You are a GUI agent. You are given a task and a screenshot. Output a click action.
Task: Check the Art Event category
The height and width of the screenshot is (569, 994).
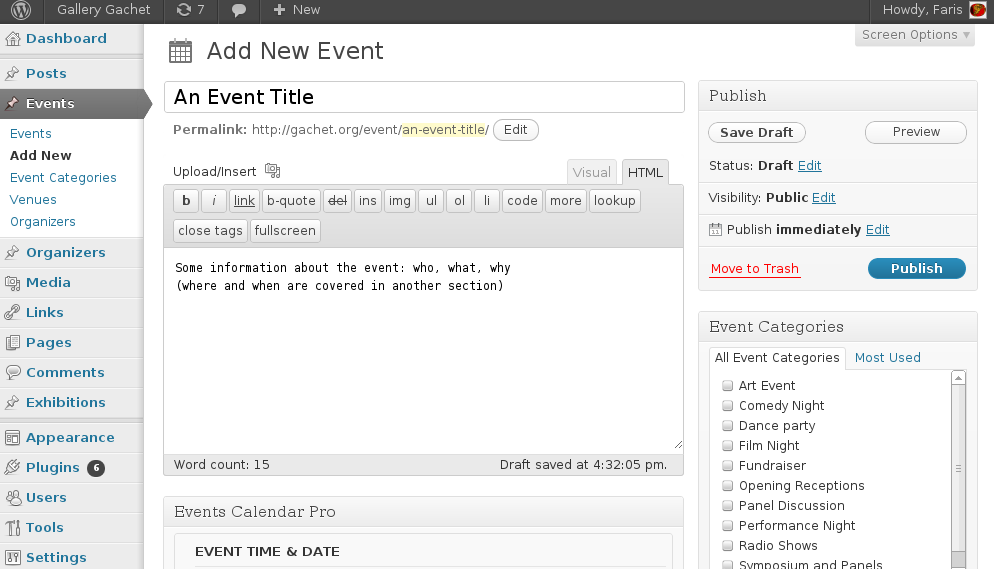point(728,385)
